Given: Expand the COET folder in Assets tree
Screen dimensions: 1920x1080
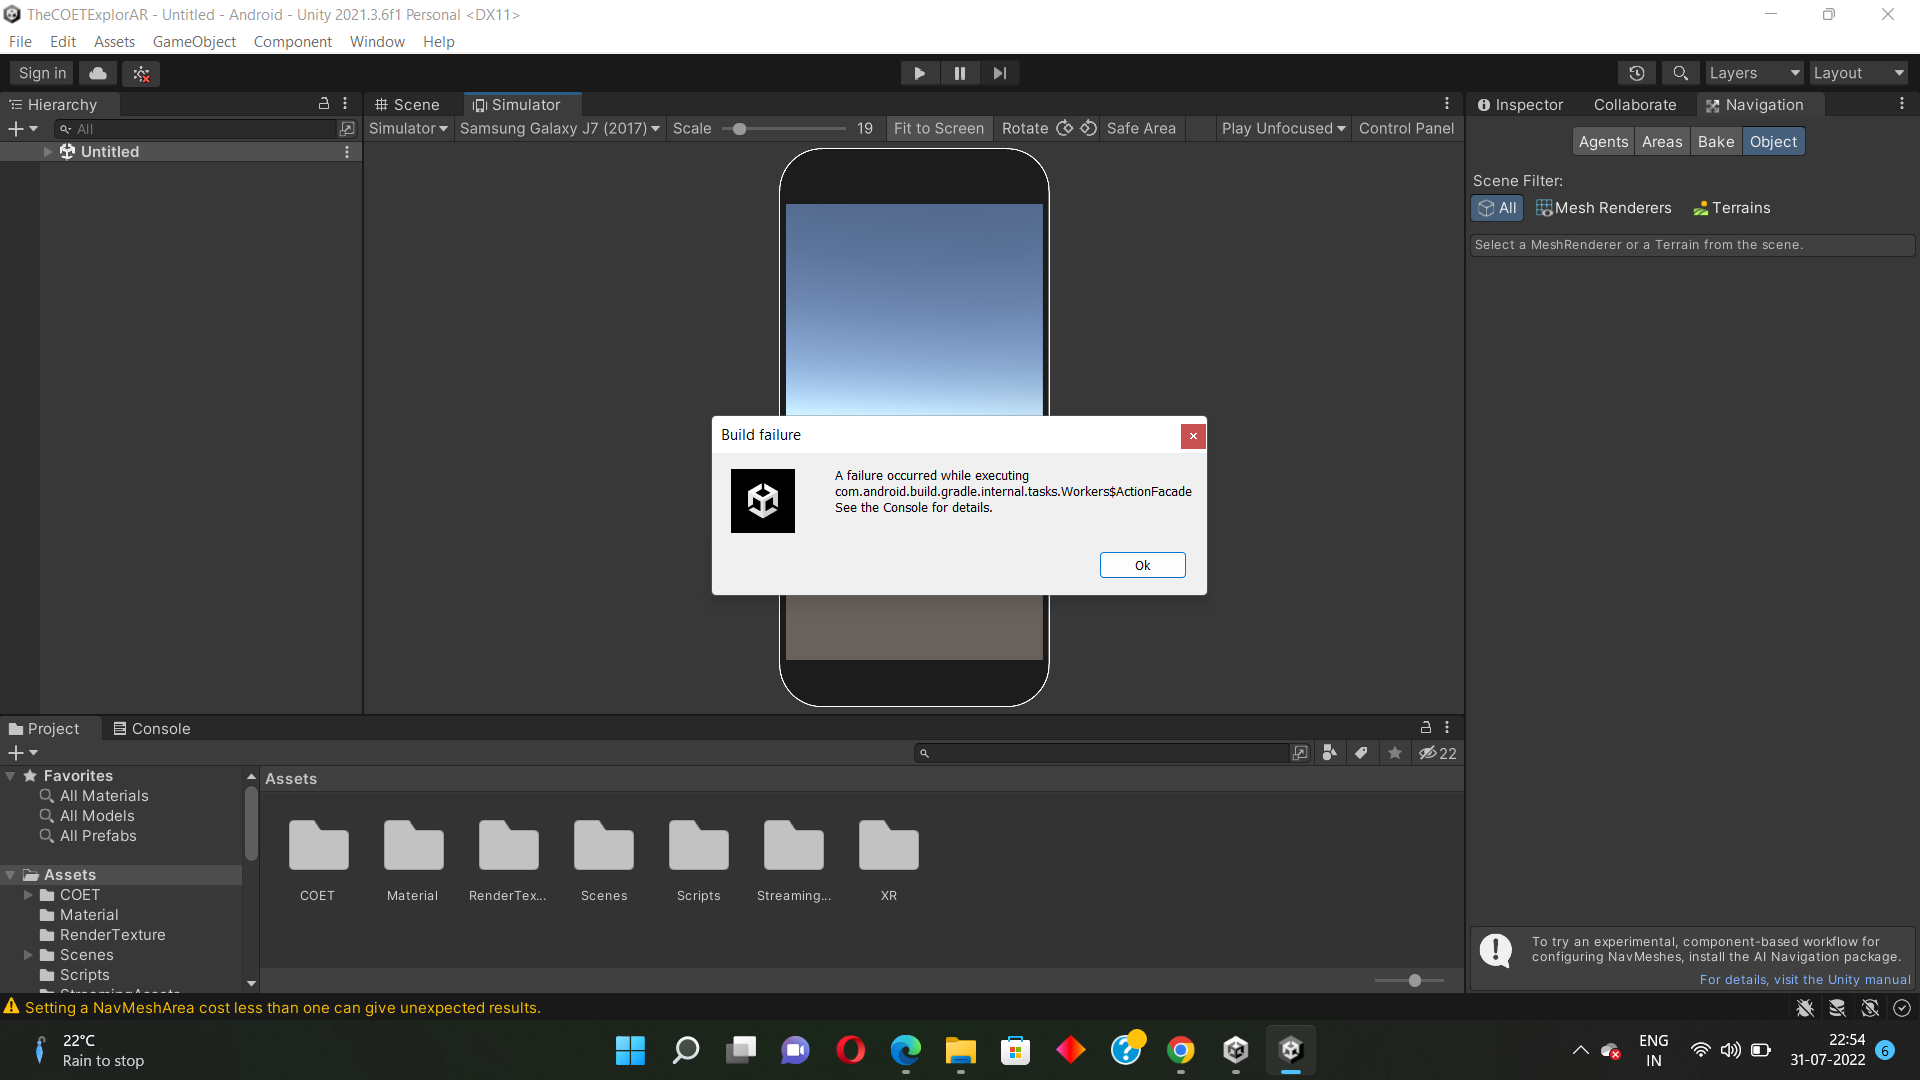Looking at the screenshot, I should tap(28, 895).
